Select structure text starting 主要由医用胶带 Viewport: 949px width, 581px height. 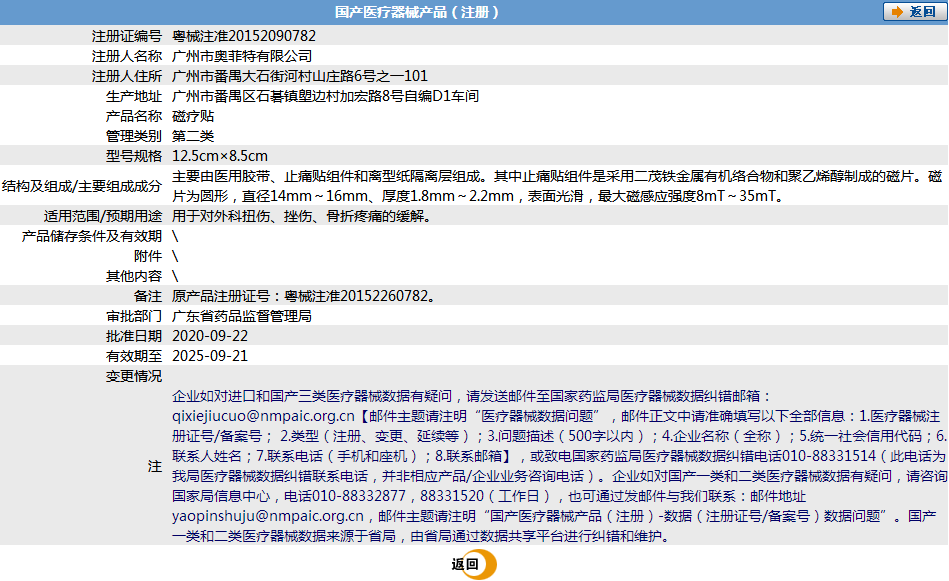point(557,186)
